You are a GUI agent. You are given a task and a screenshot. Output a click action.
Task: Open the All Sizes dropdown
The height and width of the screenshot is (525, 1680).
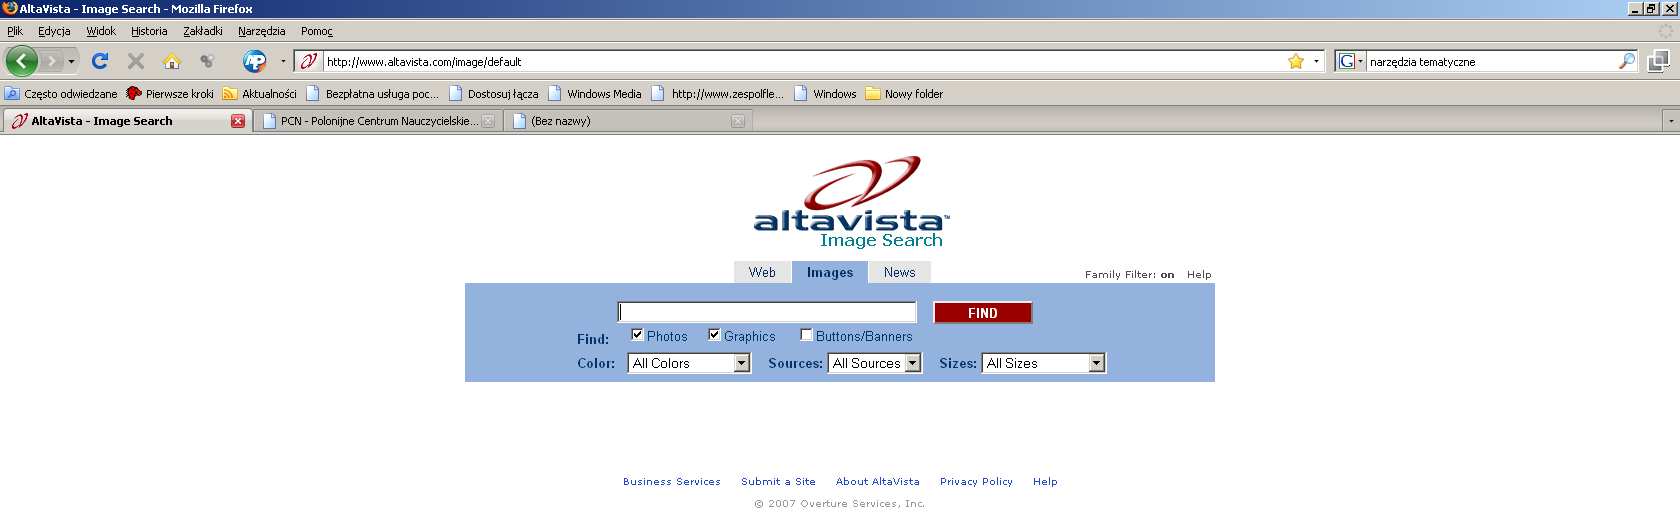pos(1044,363)
